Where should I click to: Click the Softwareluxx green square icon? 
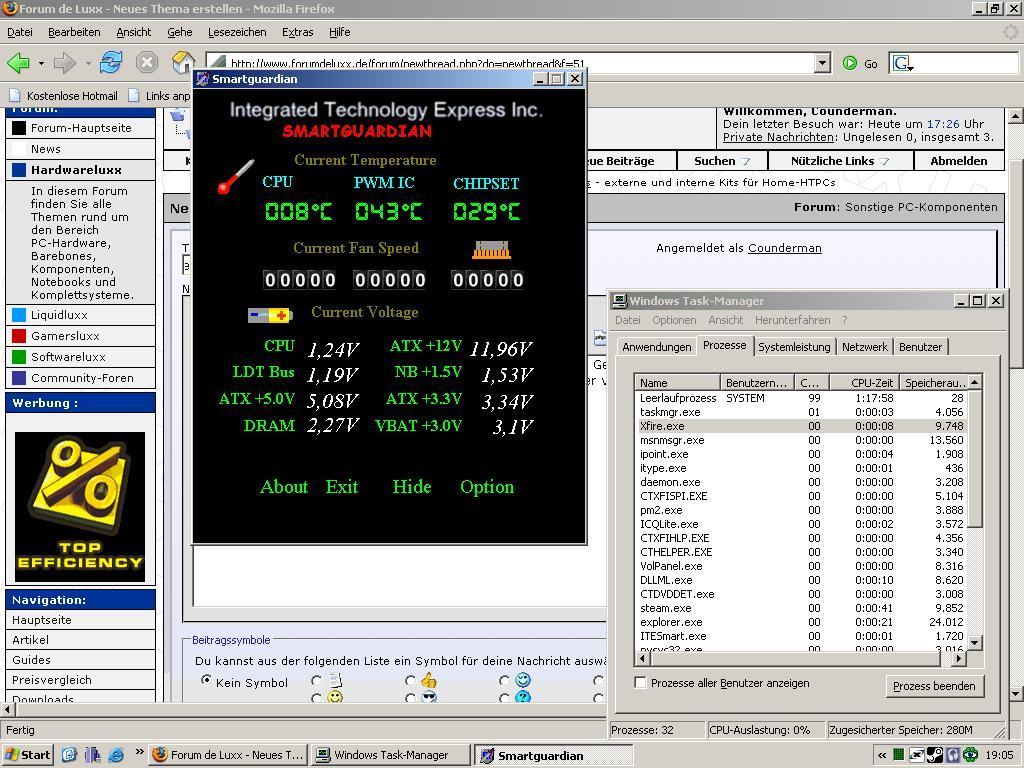(x=19, y=357)
